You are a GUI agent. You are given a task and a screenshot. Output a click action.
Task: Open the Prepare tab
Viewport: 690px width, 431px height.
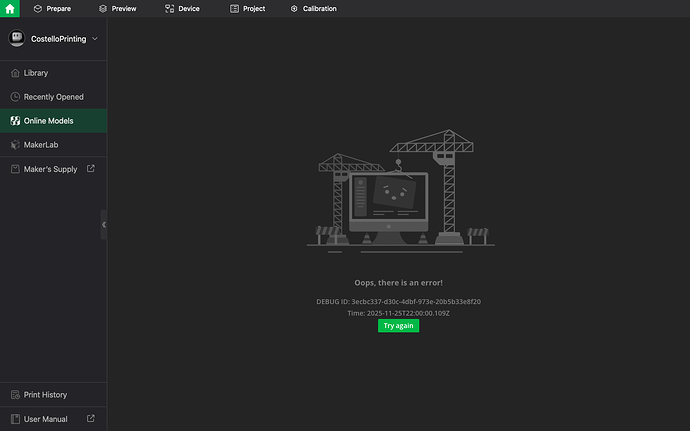[52, 8]
